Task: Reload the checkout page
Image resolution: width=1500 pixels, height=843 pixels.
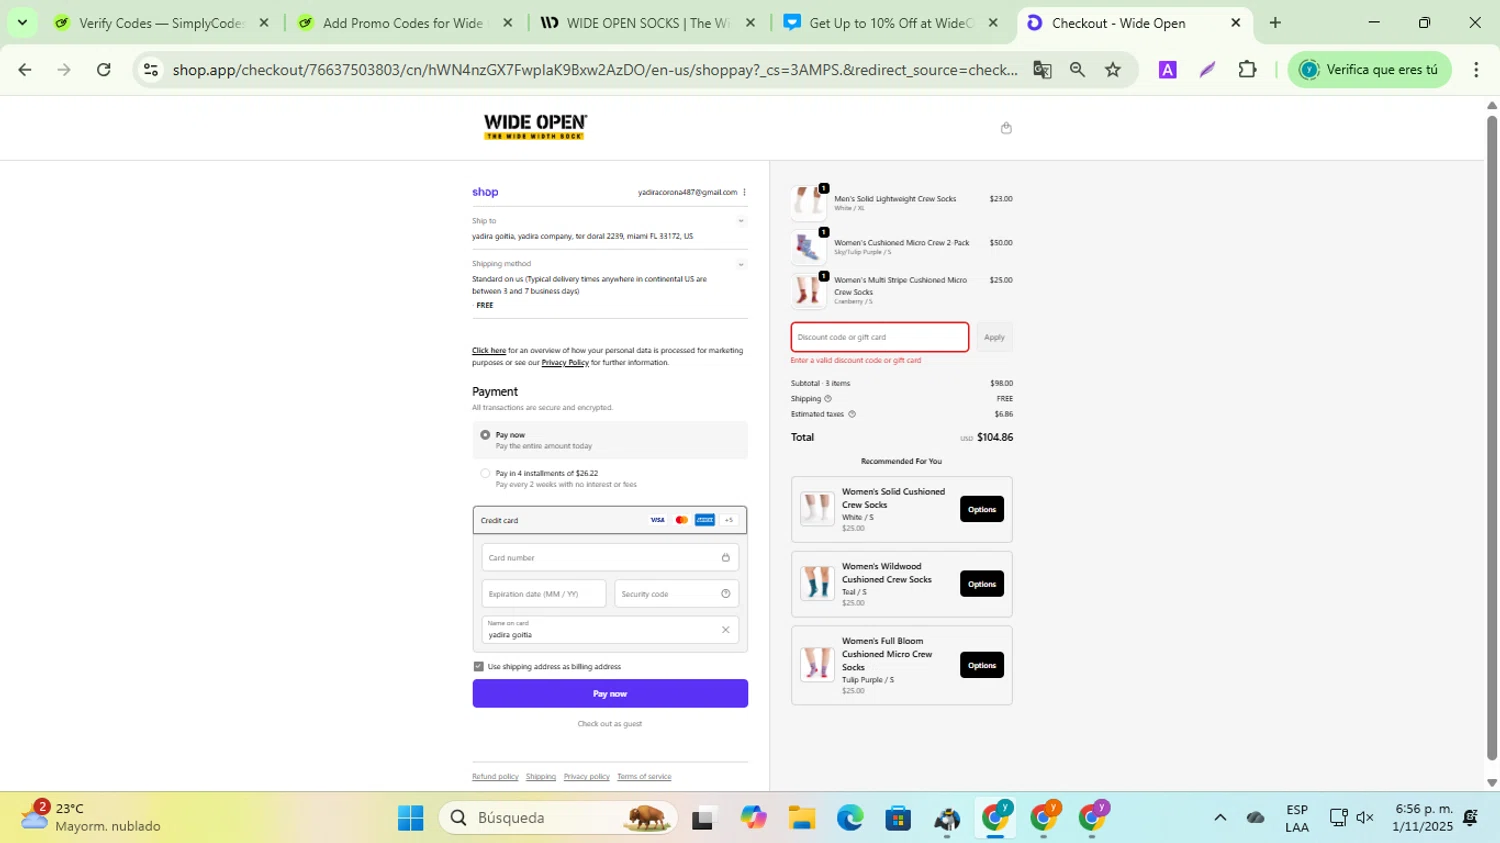Action: tap(104, 69)
